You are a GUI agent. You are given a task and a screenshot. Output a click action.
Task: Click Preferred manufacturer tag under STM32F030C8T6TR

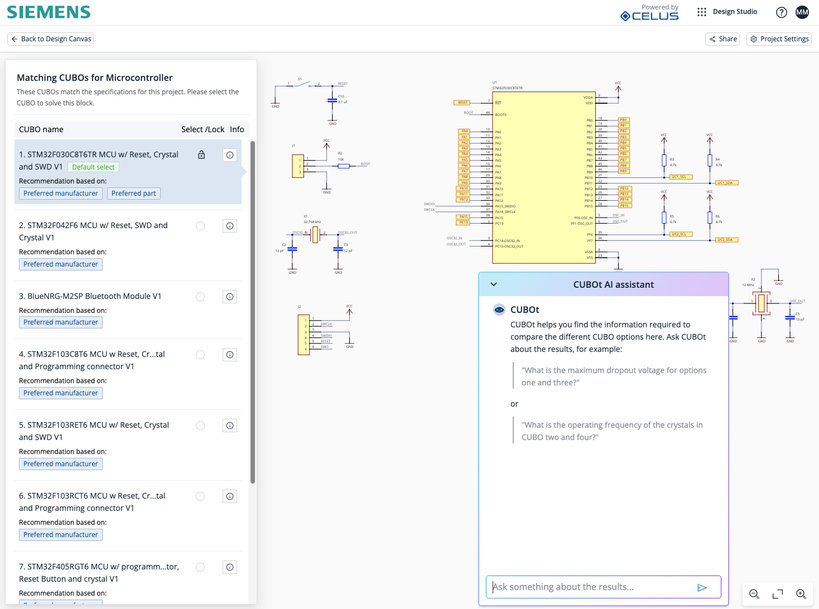click(61, 193)
